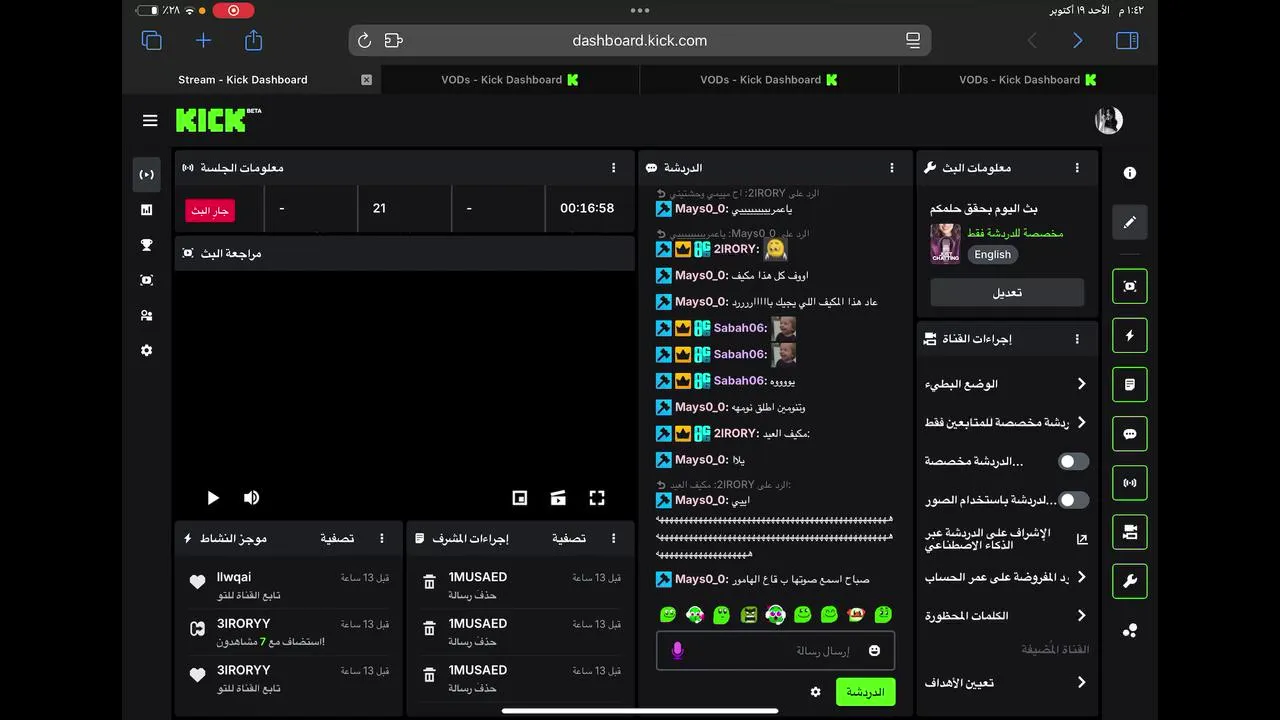Open options menu of إجراءات القناة panel
Image resolution: width=1280 pixels, height=720 pixels.
[1077, 339]
